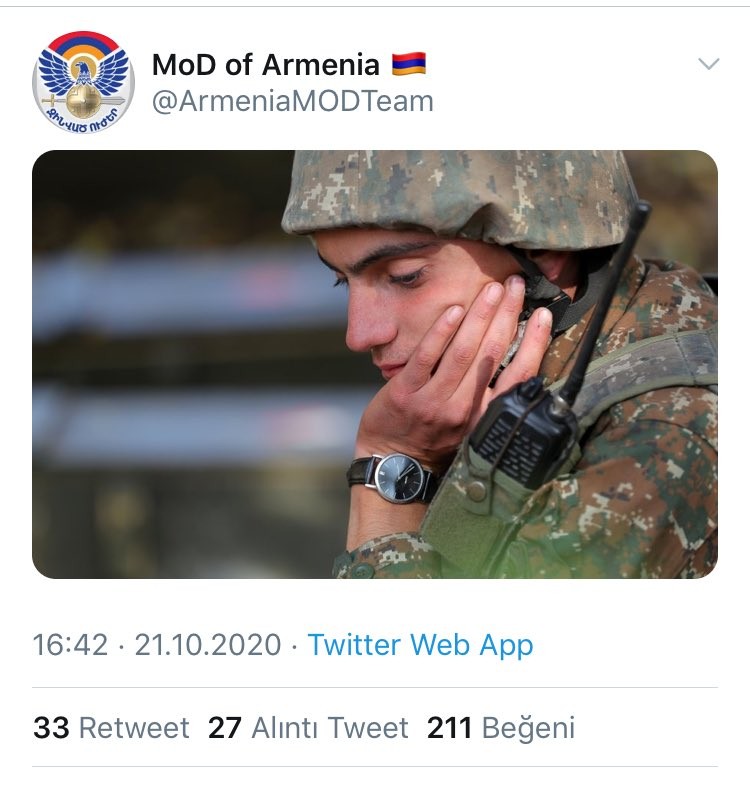This screenshot has height=789, width=750.
Task: Open the tweet's soldier photo
Action: (375, 364)
